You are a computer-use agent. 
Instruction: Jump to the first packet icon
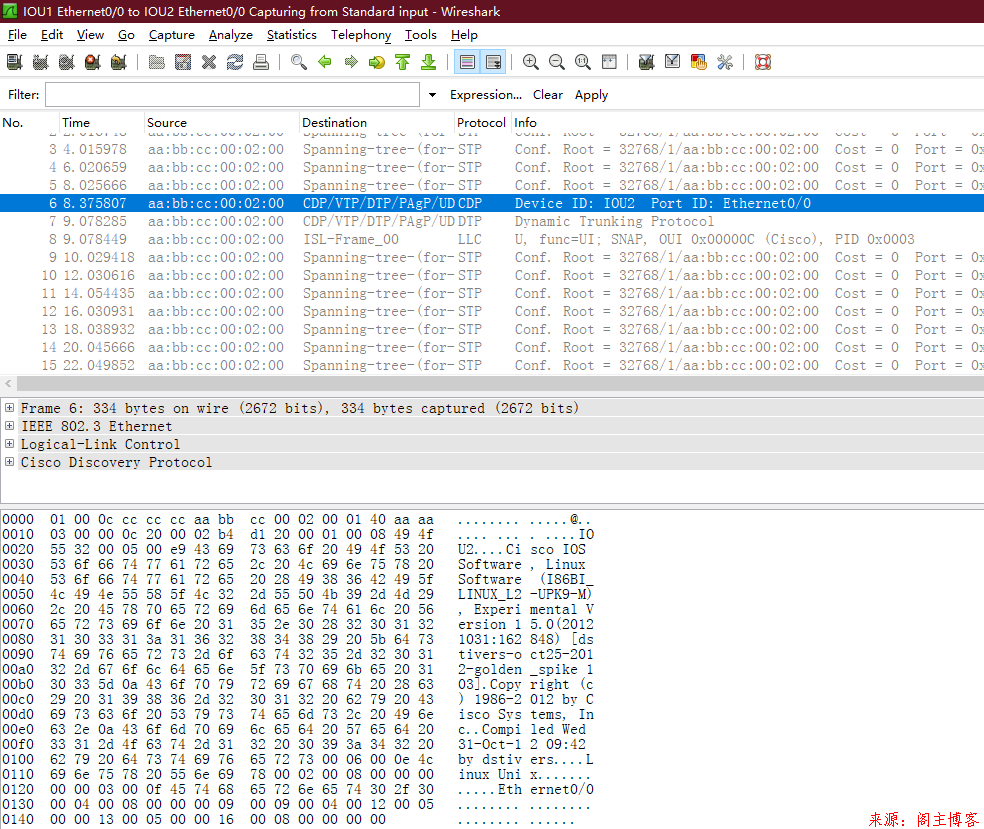click(403, 62)
